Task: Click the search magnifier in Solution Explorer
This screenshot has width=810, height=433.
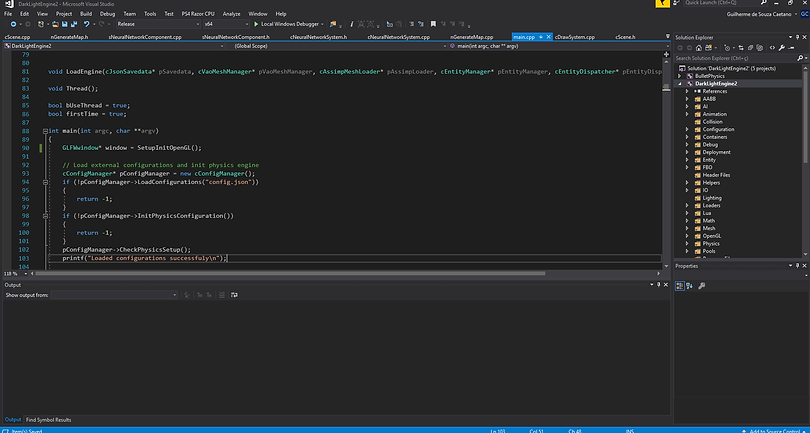Action: click(x=800, y=58)
